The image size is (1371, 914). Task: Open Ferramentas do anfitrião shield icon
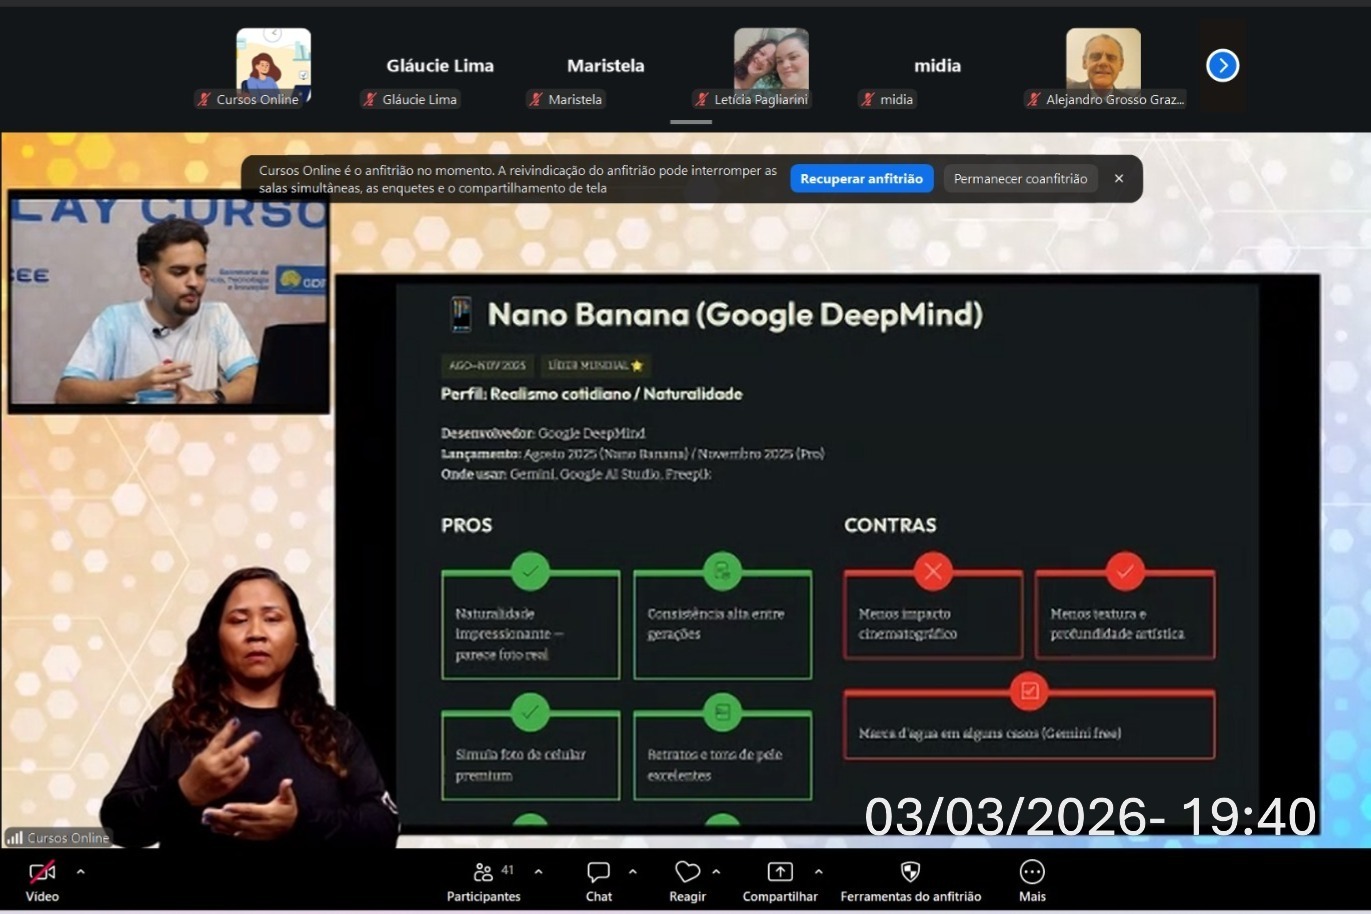[910, 872]
